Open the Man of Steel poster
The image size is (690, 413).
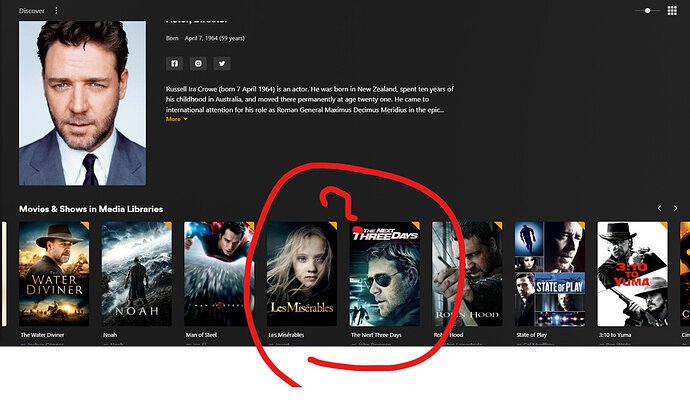(219, 274)
